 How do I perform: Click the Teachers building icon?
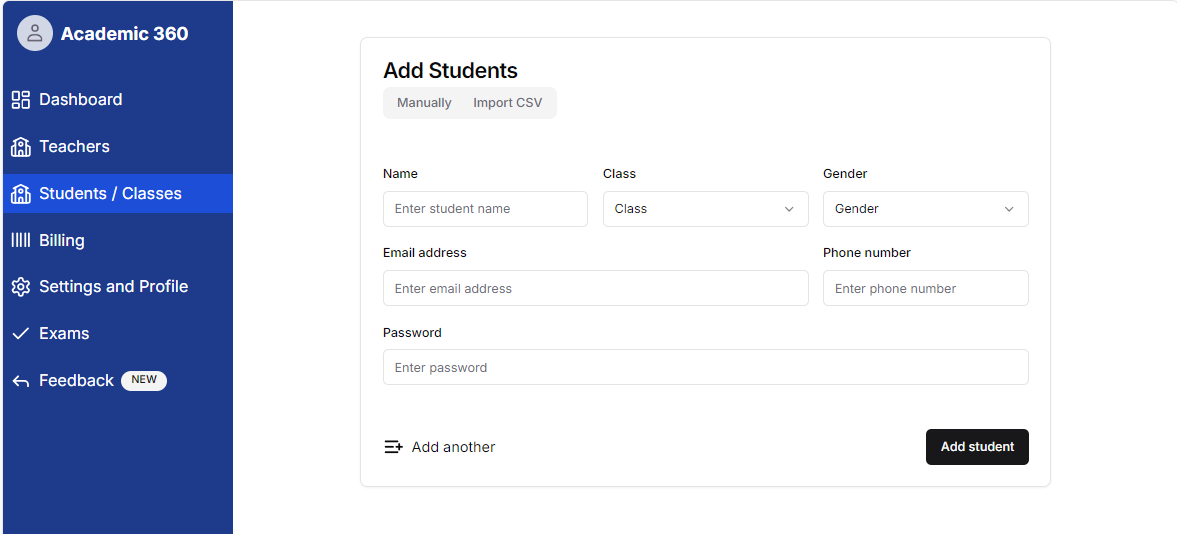(20, 147)
